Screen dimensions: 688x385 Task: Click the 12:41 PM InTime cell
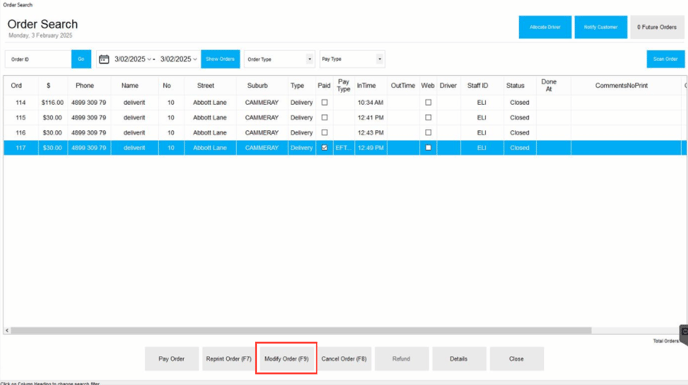tap(370, 118)
